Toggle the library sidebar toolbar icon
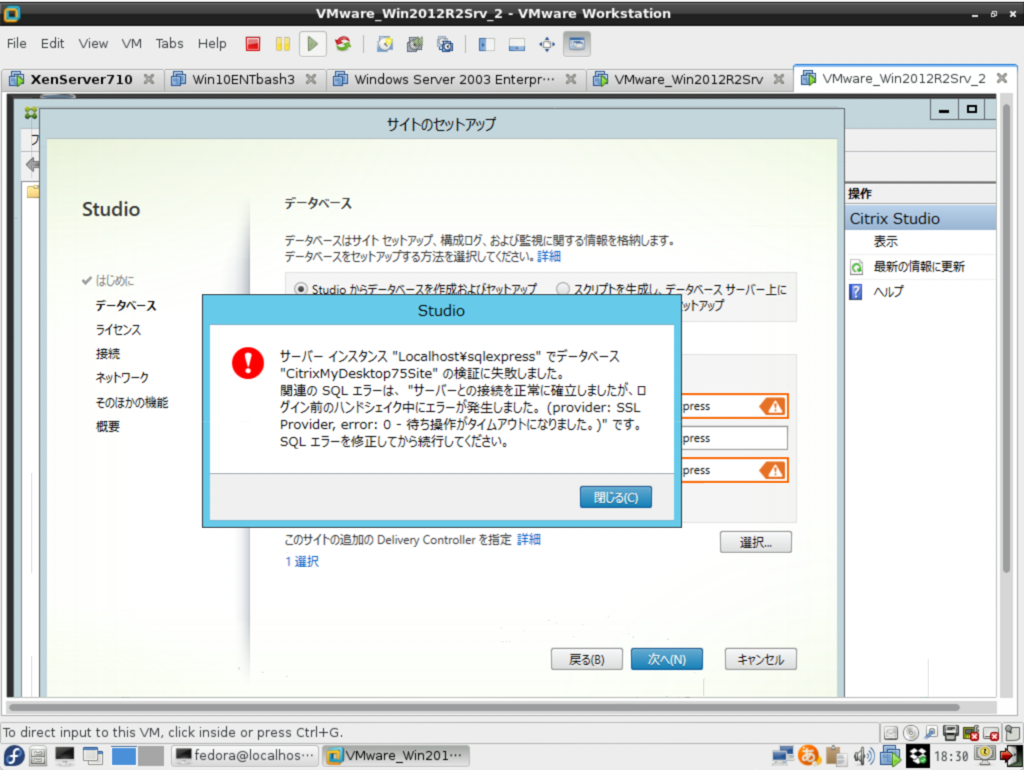 (x=487, y=44)
